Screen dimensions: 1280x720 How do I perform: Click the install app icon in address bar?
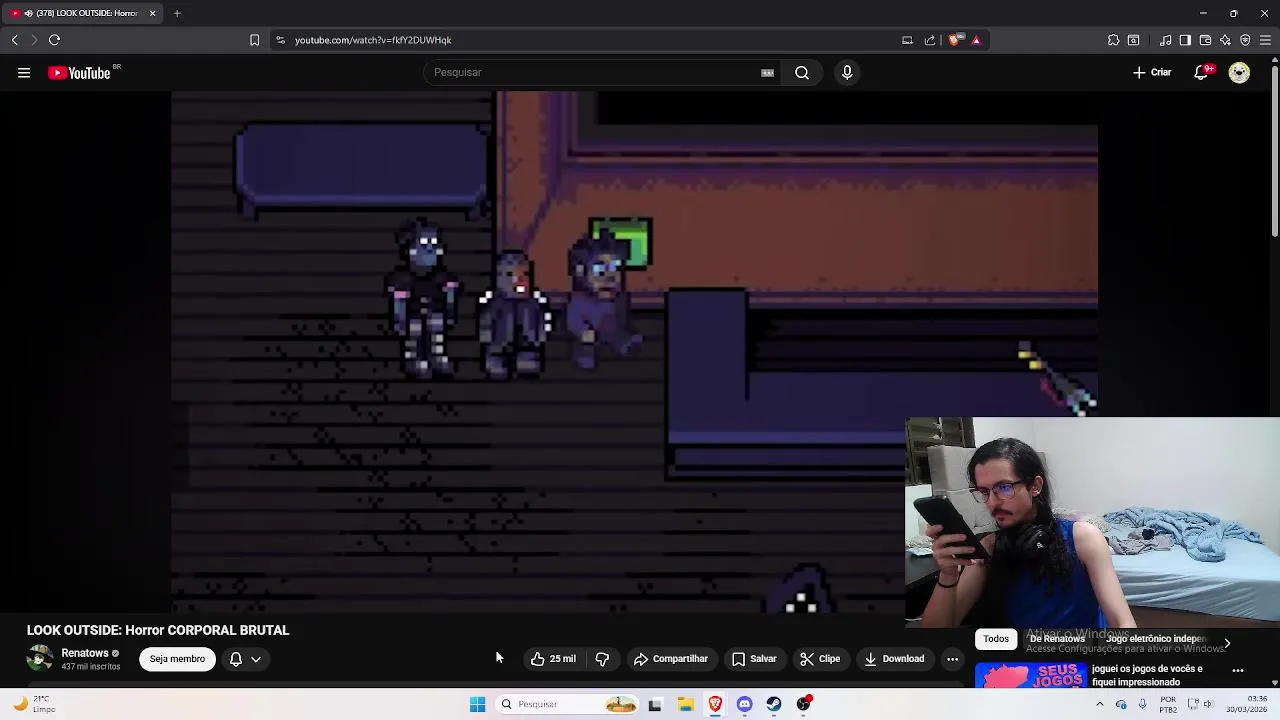[x=907, y=40]
